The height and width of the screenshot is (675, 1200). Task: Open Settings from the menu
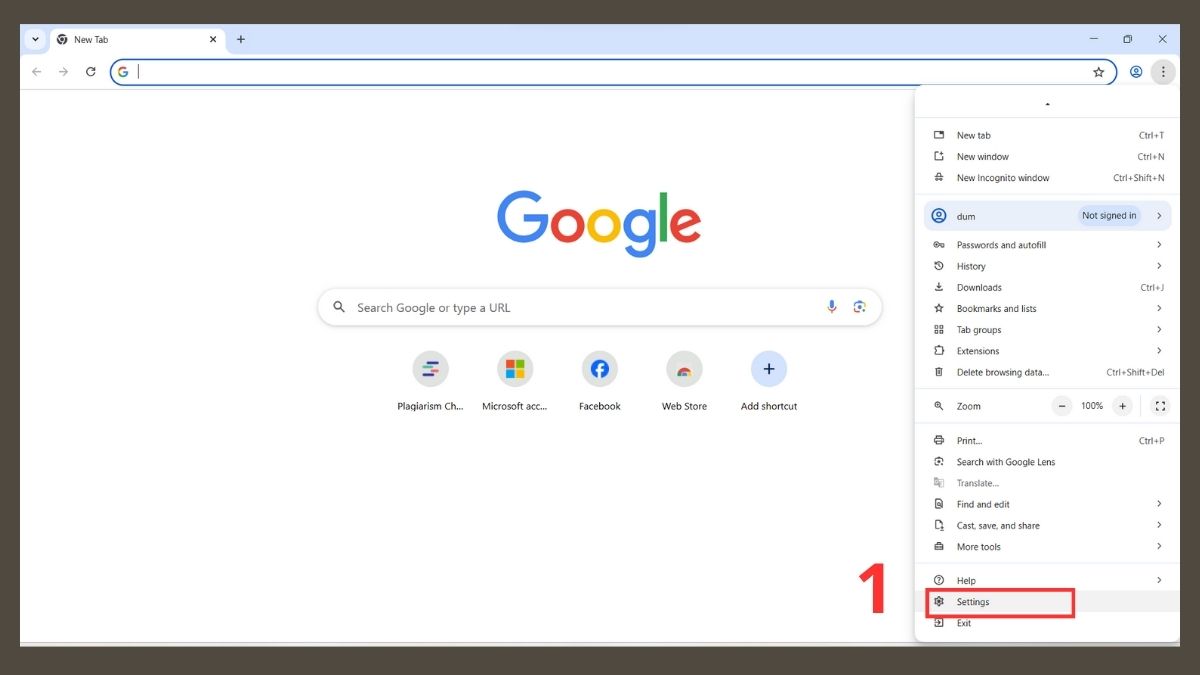point(1048,602)
